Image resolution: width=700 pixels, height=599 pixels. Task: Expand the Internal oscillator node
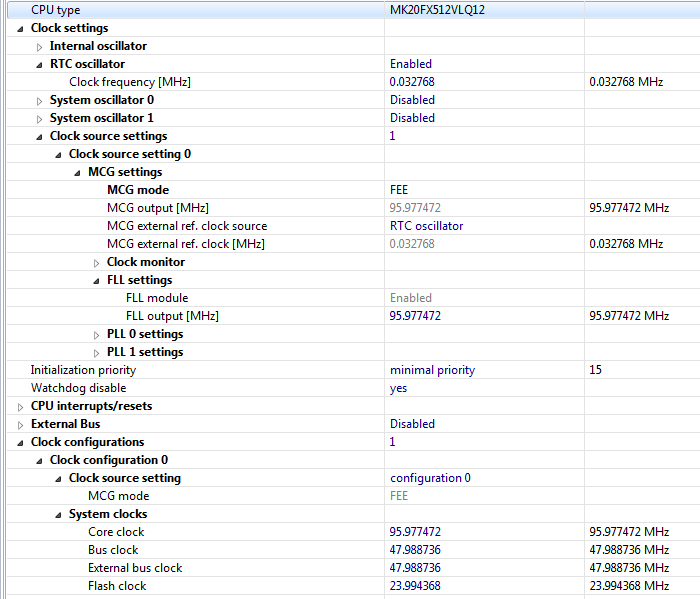tap(39, 47)
